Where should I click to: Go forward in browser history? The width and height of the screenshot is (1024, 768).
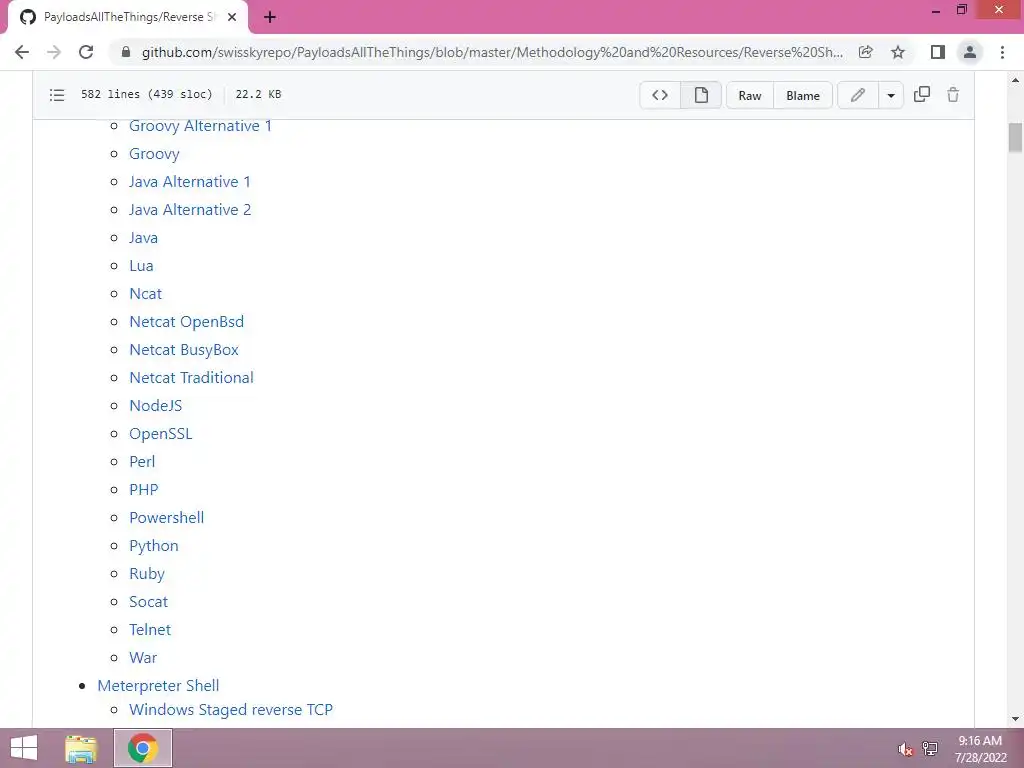point(54,52)
